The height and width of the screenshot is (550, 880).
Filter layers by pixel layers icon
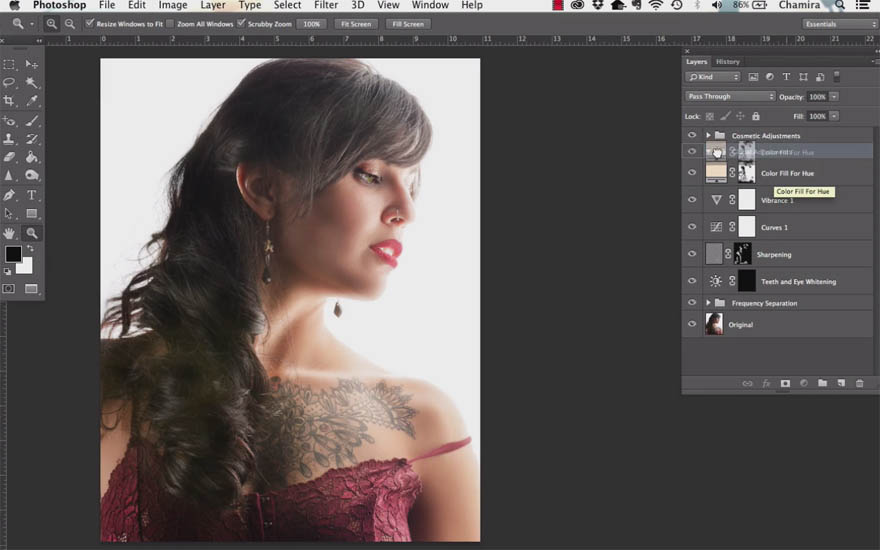point(753,77)
